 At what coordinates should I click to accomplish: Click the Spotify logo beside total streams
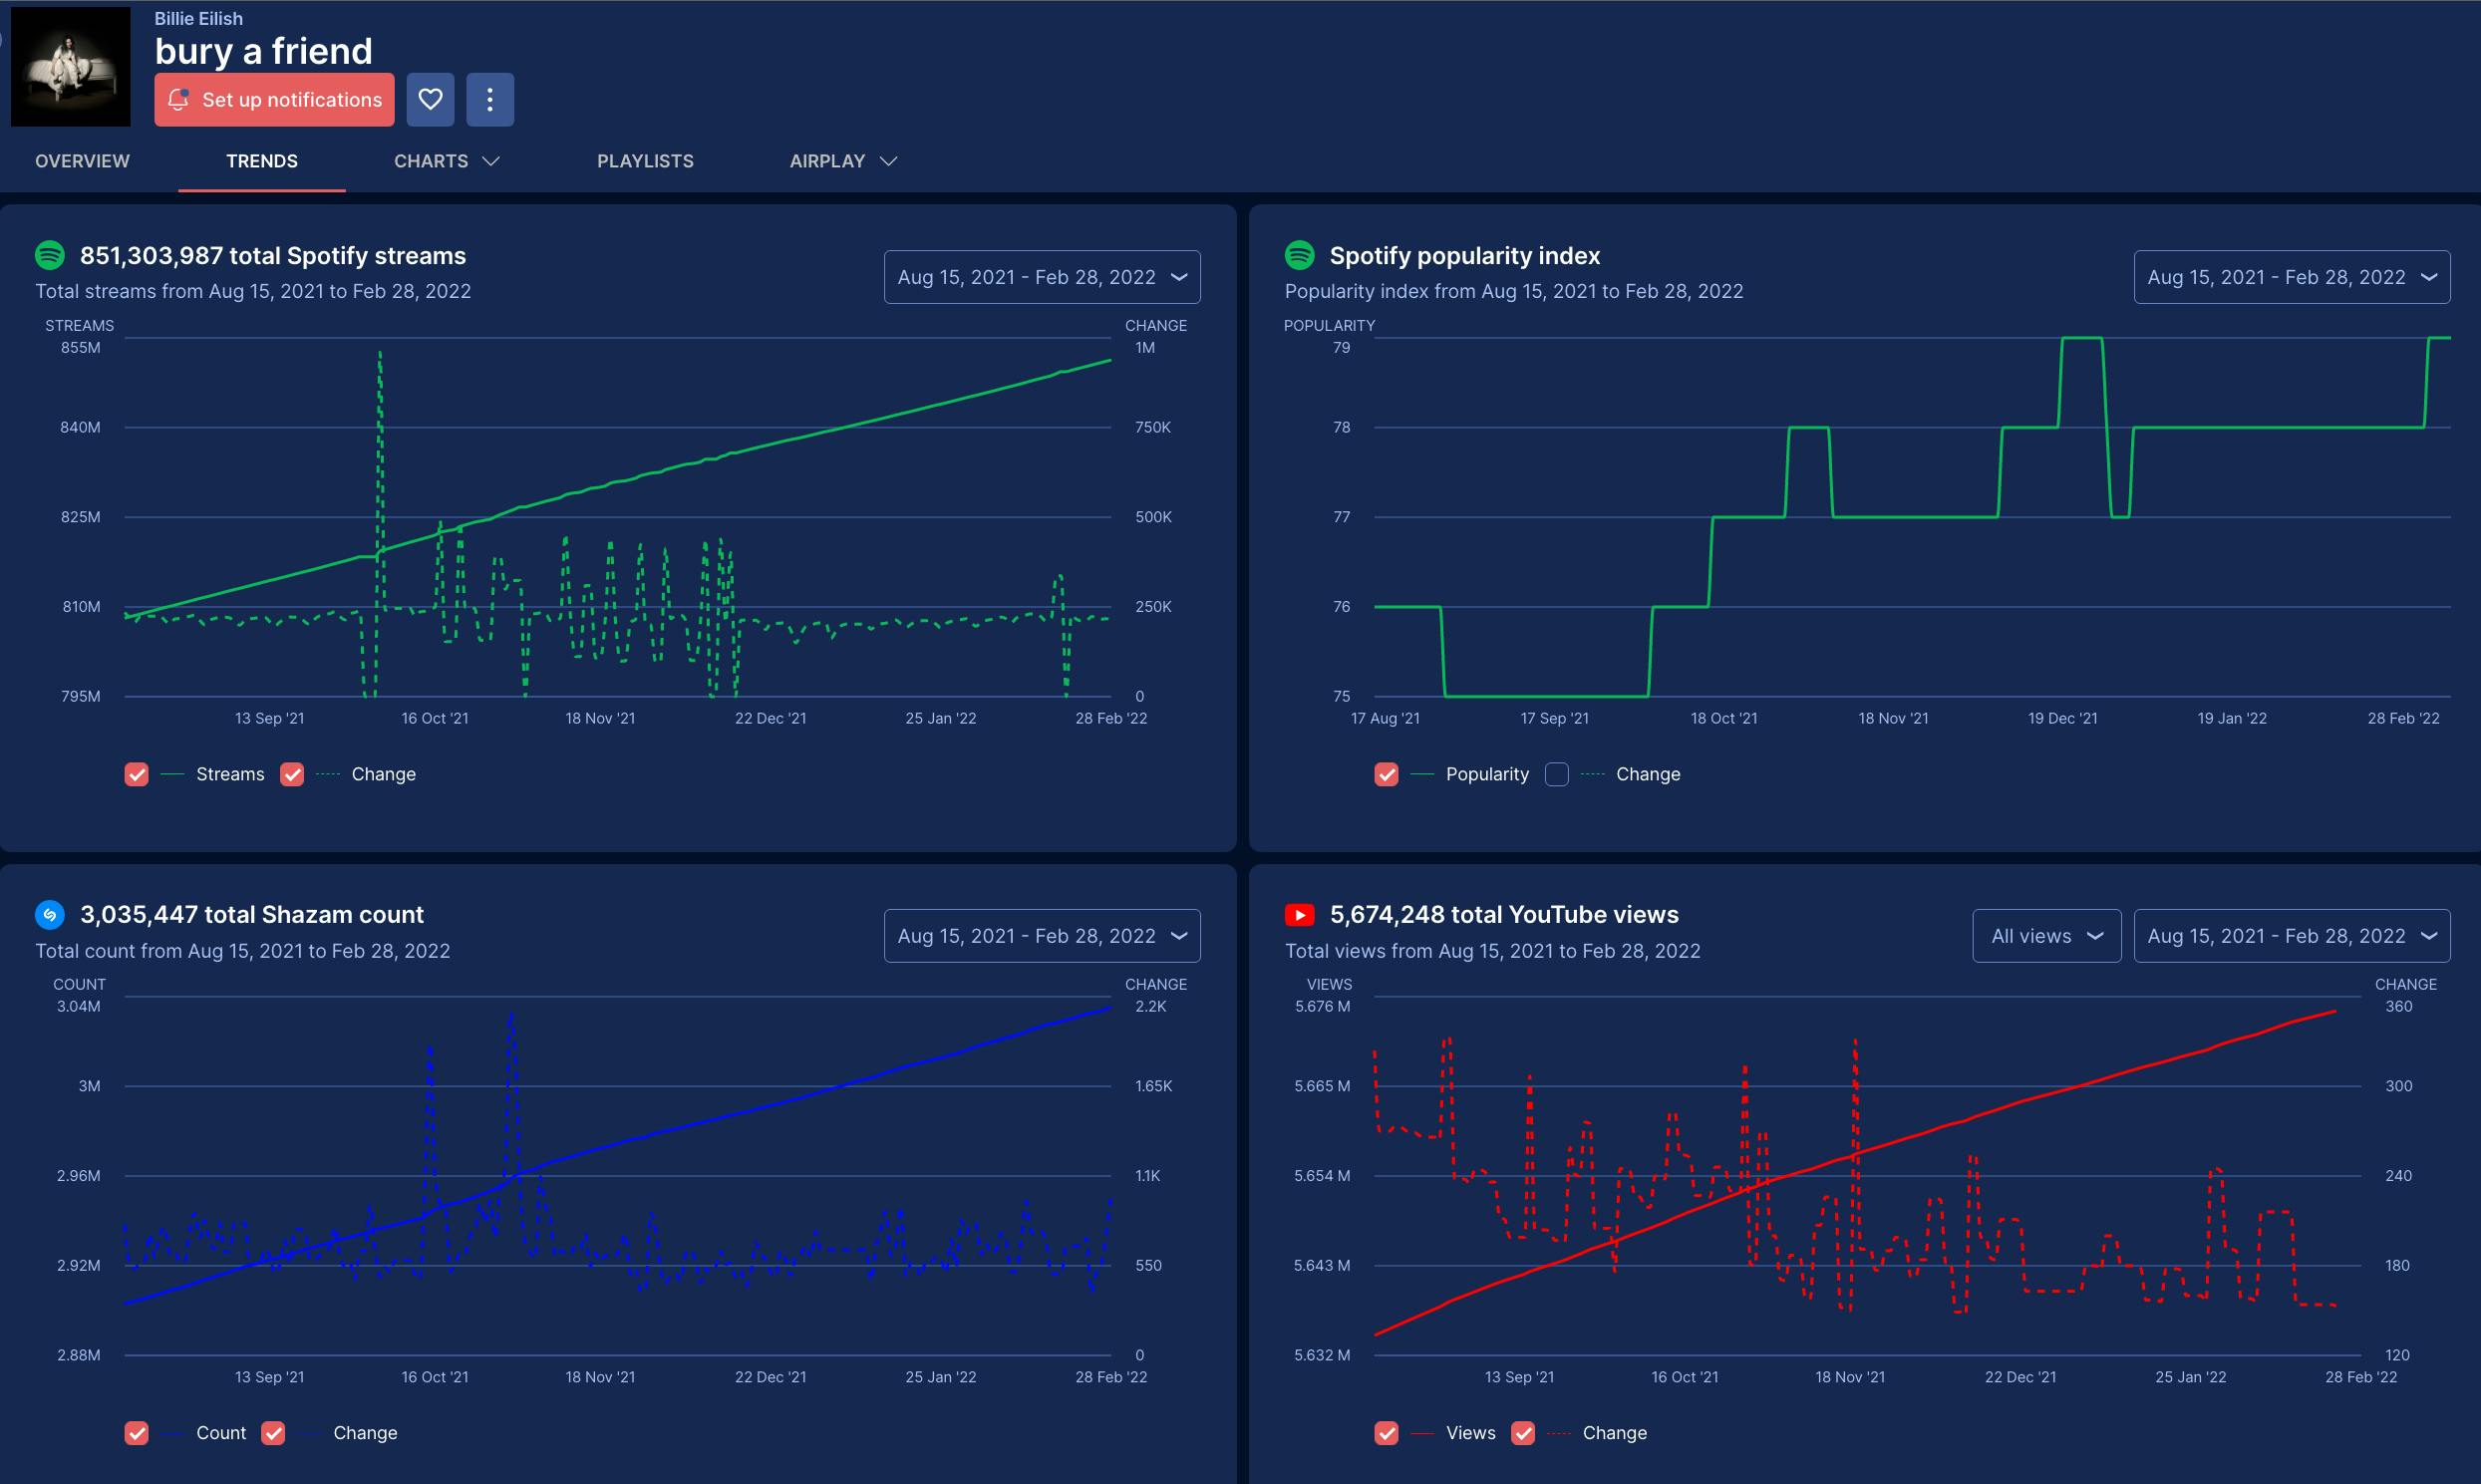(x=50, y=255)
